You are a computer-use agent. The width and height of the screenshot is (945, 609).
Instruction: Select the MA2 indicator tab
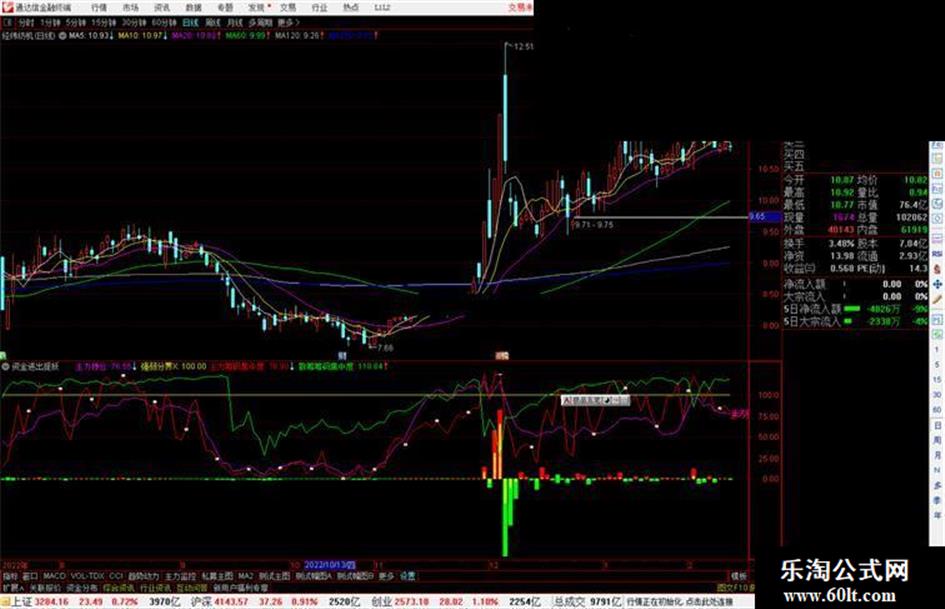tap(245, 576)
